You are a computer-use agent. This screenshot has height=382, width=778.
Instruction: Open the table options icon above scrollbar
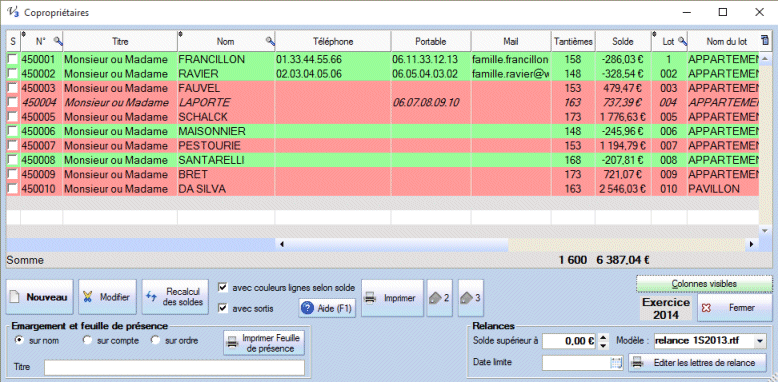(x=765, y=41)
